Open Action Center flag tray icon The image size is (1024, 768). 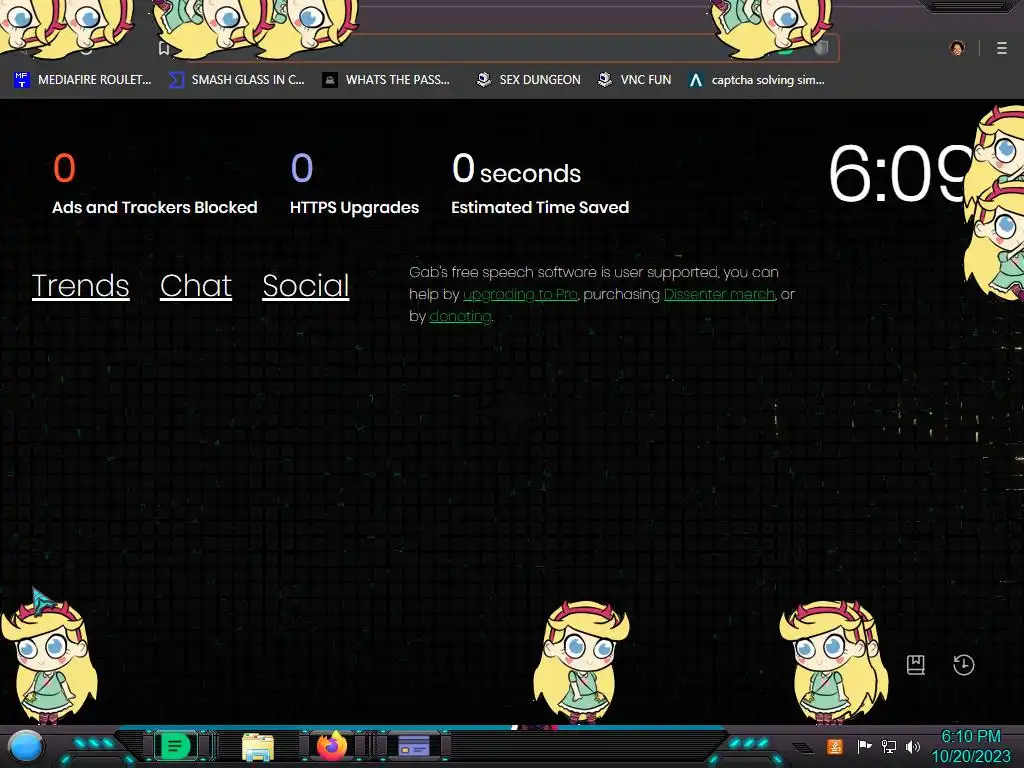click(x=864, y=746)
